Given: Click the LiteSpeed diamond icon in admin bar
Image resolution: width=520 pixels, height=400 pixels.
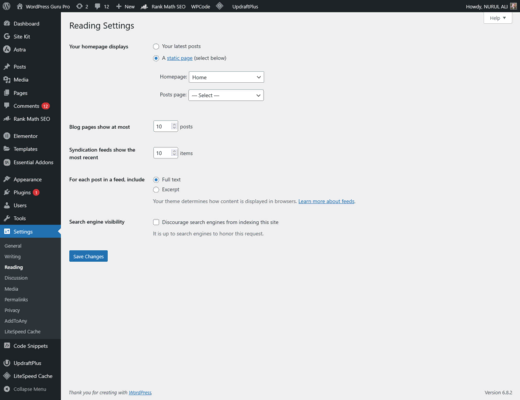Looking at the screenshot, I should (x=219, y=6).
